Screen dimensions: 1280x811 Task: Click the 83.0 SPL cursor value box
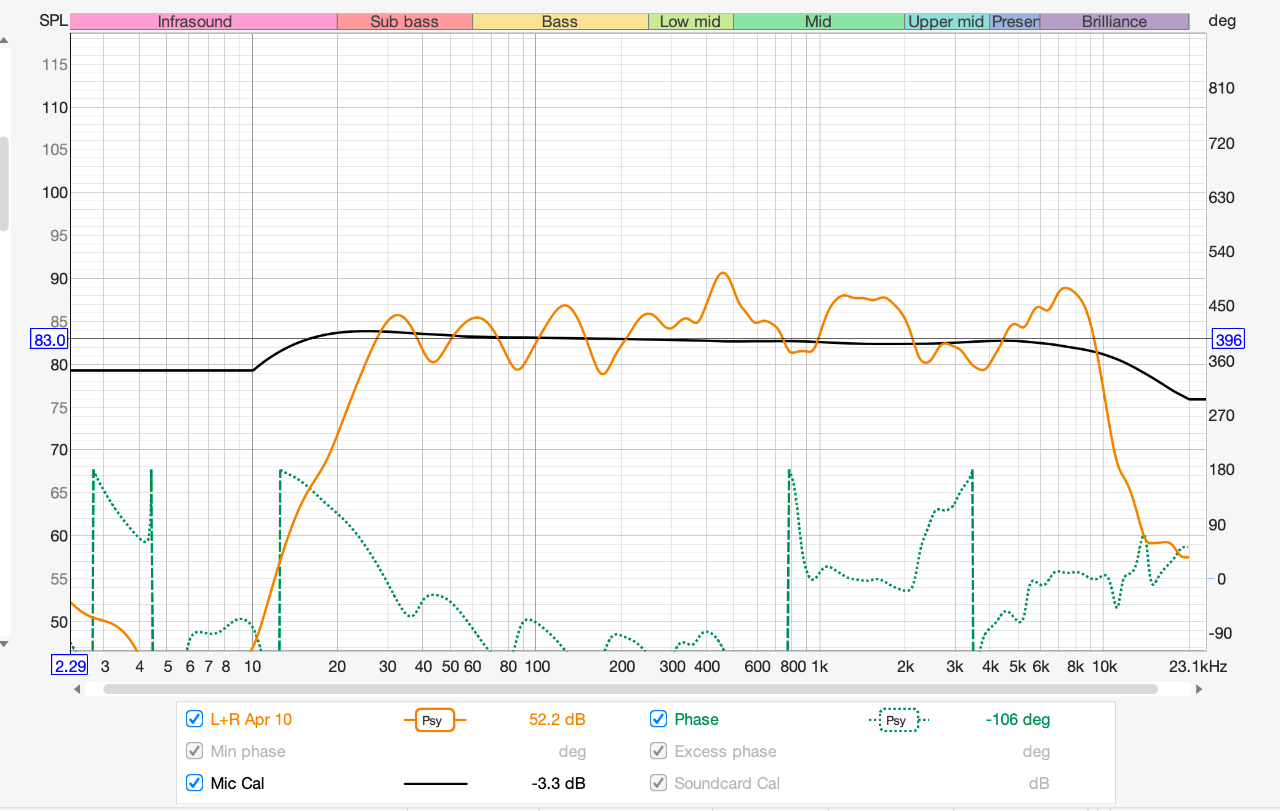click(x=49, y=340)
